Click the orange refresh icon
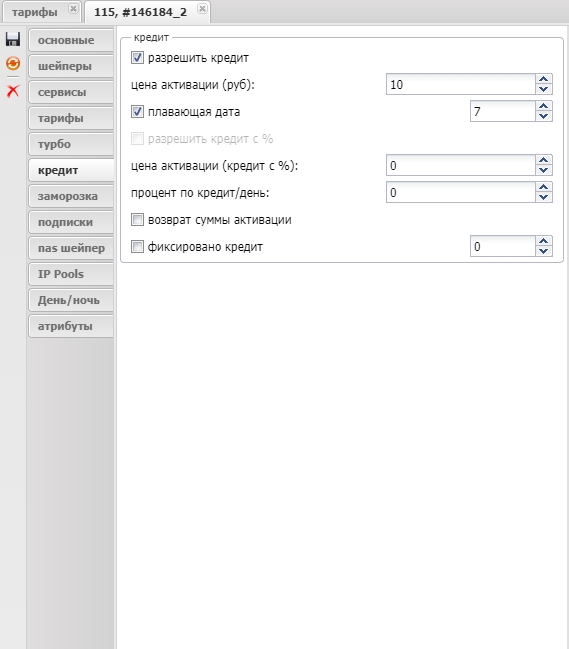The height and width of the screenshot is (649, 569). (x=13, y=63)
